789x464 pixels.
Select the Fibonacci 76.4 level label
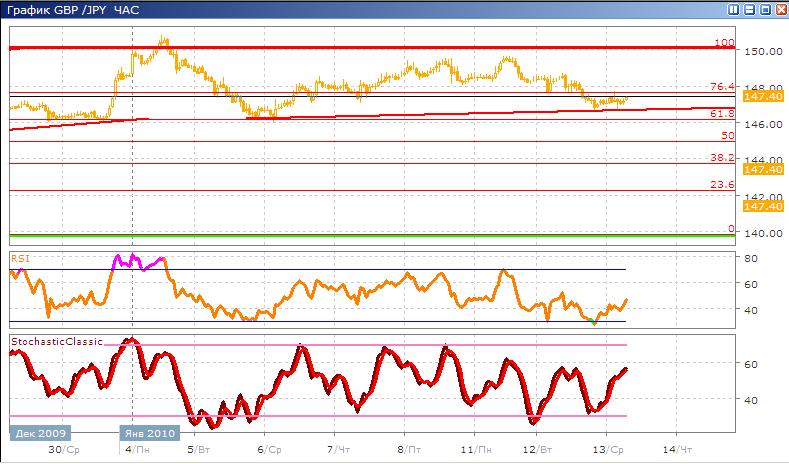point(724,87)
